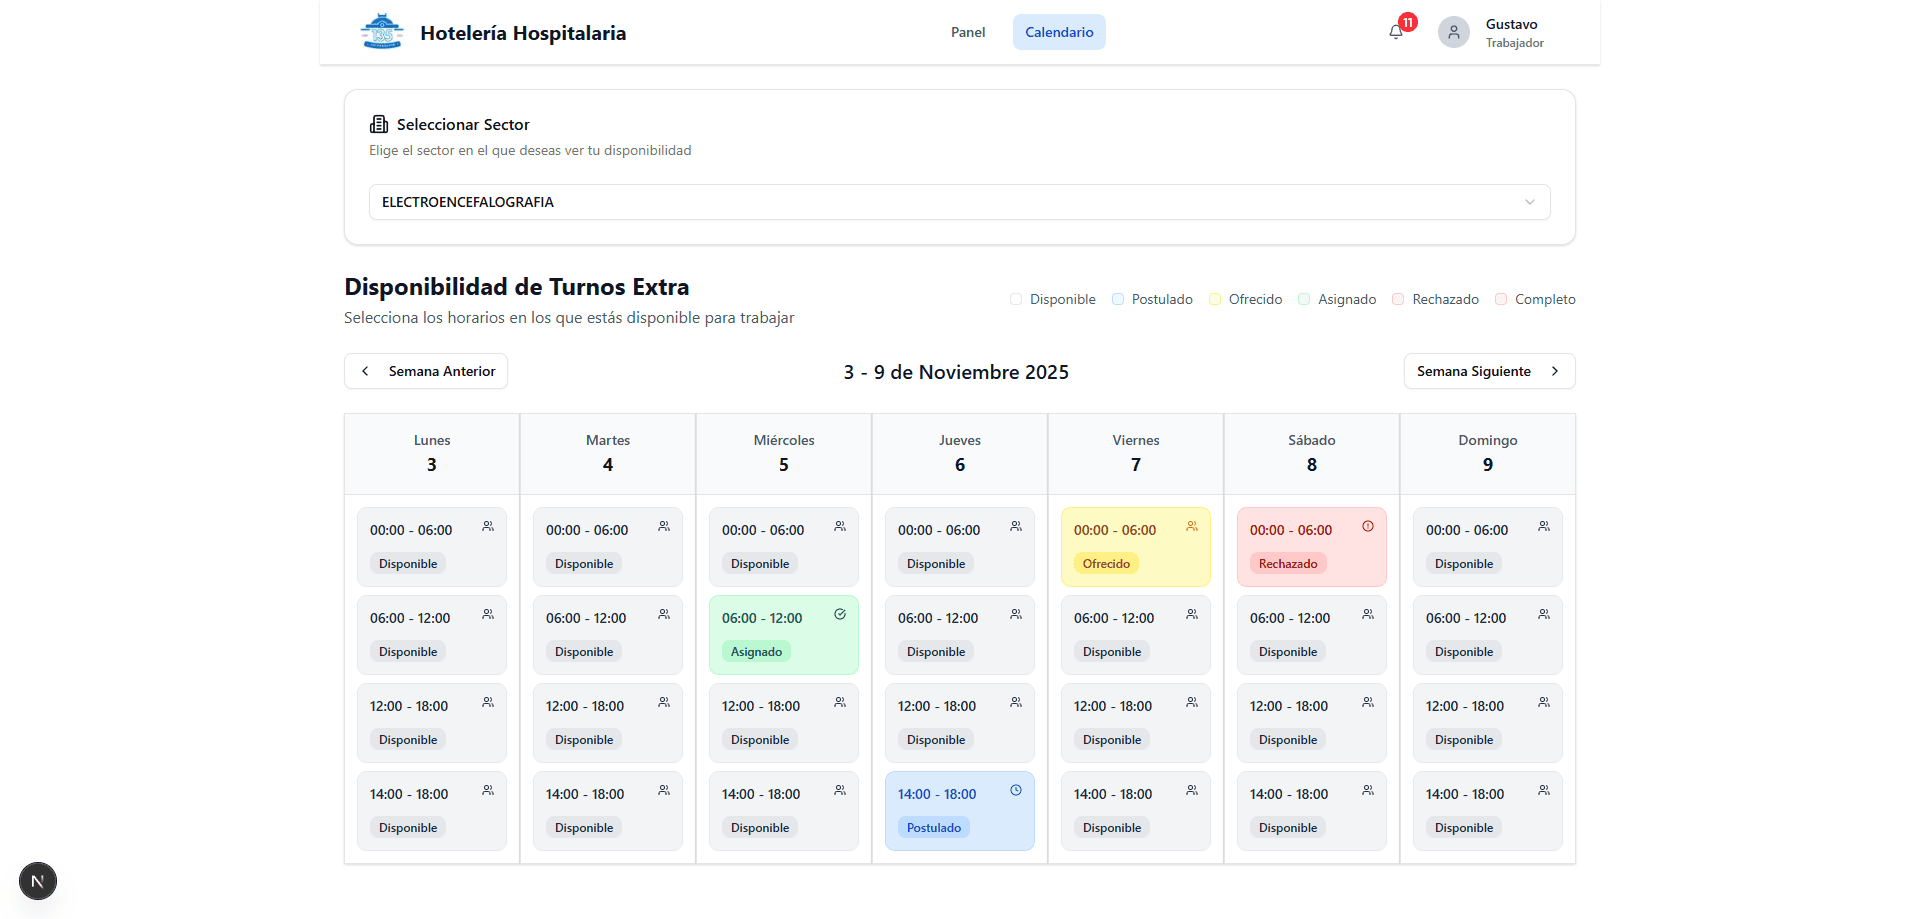The width and height of the screenshot is (1920, 919).
Task: Click the yellow Ofrecido shift card
Action: [x=1136, y=547]
